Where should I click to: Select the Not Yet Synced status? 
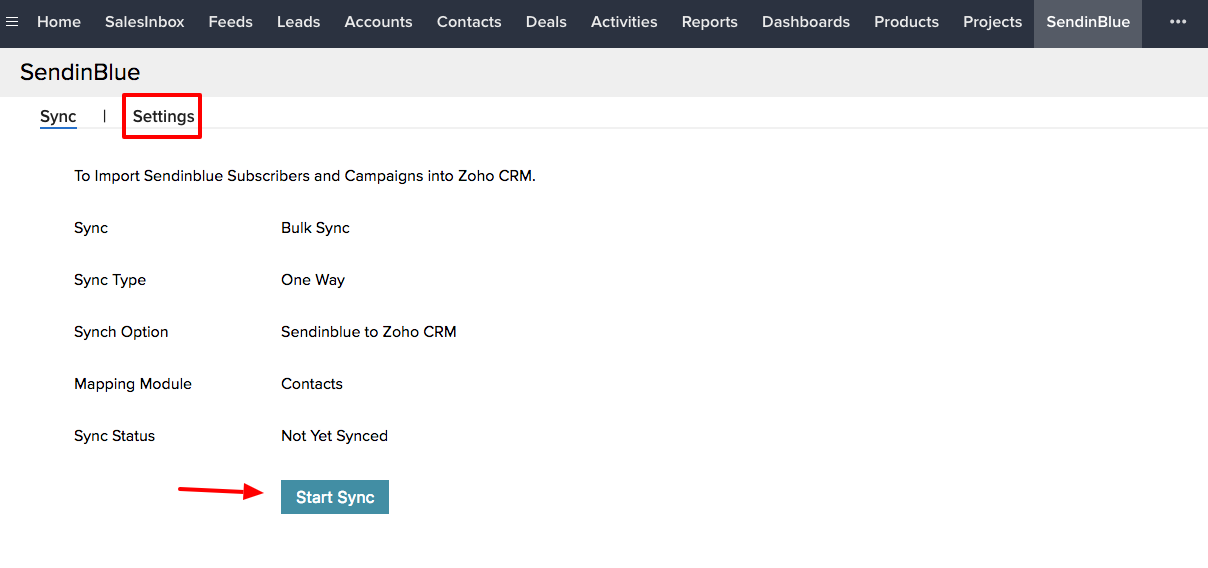point(334,436)
